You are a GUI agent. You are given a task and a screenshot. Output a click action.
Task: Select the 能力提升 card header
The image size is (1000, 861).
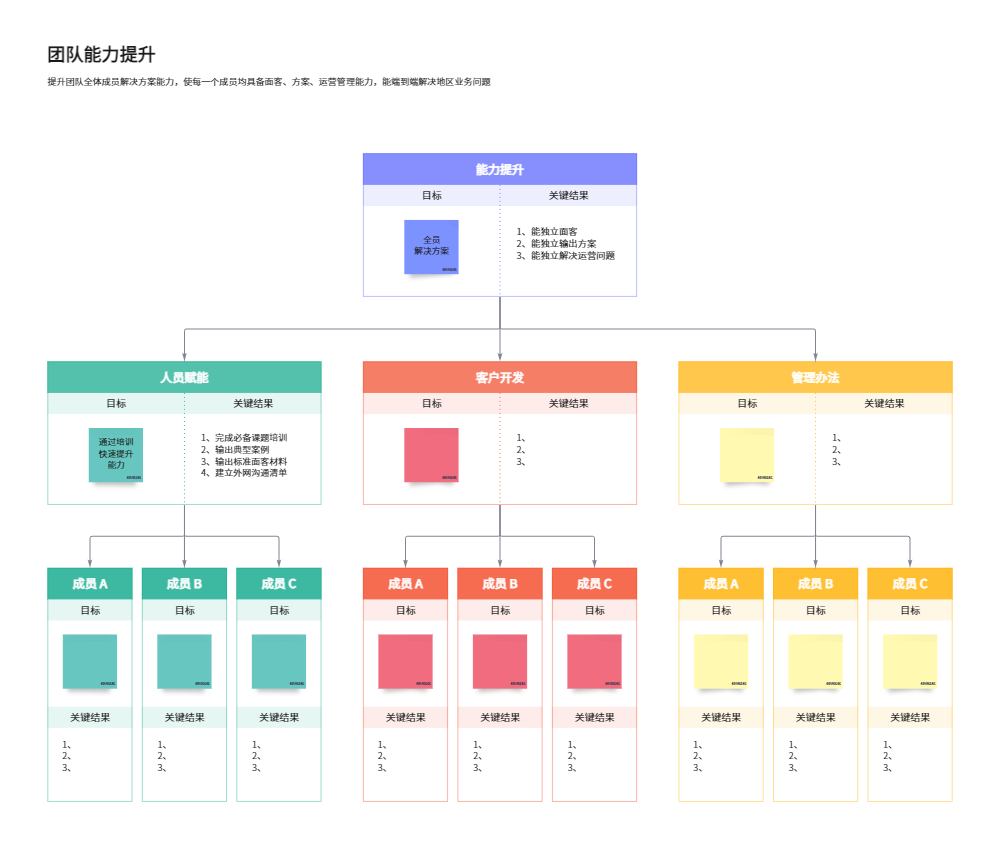pyautogui.click(x=499, y=169)
